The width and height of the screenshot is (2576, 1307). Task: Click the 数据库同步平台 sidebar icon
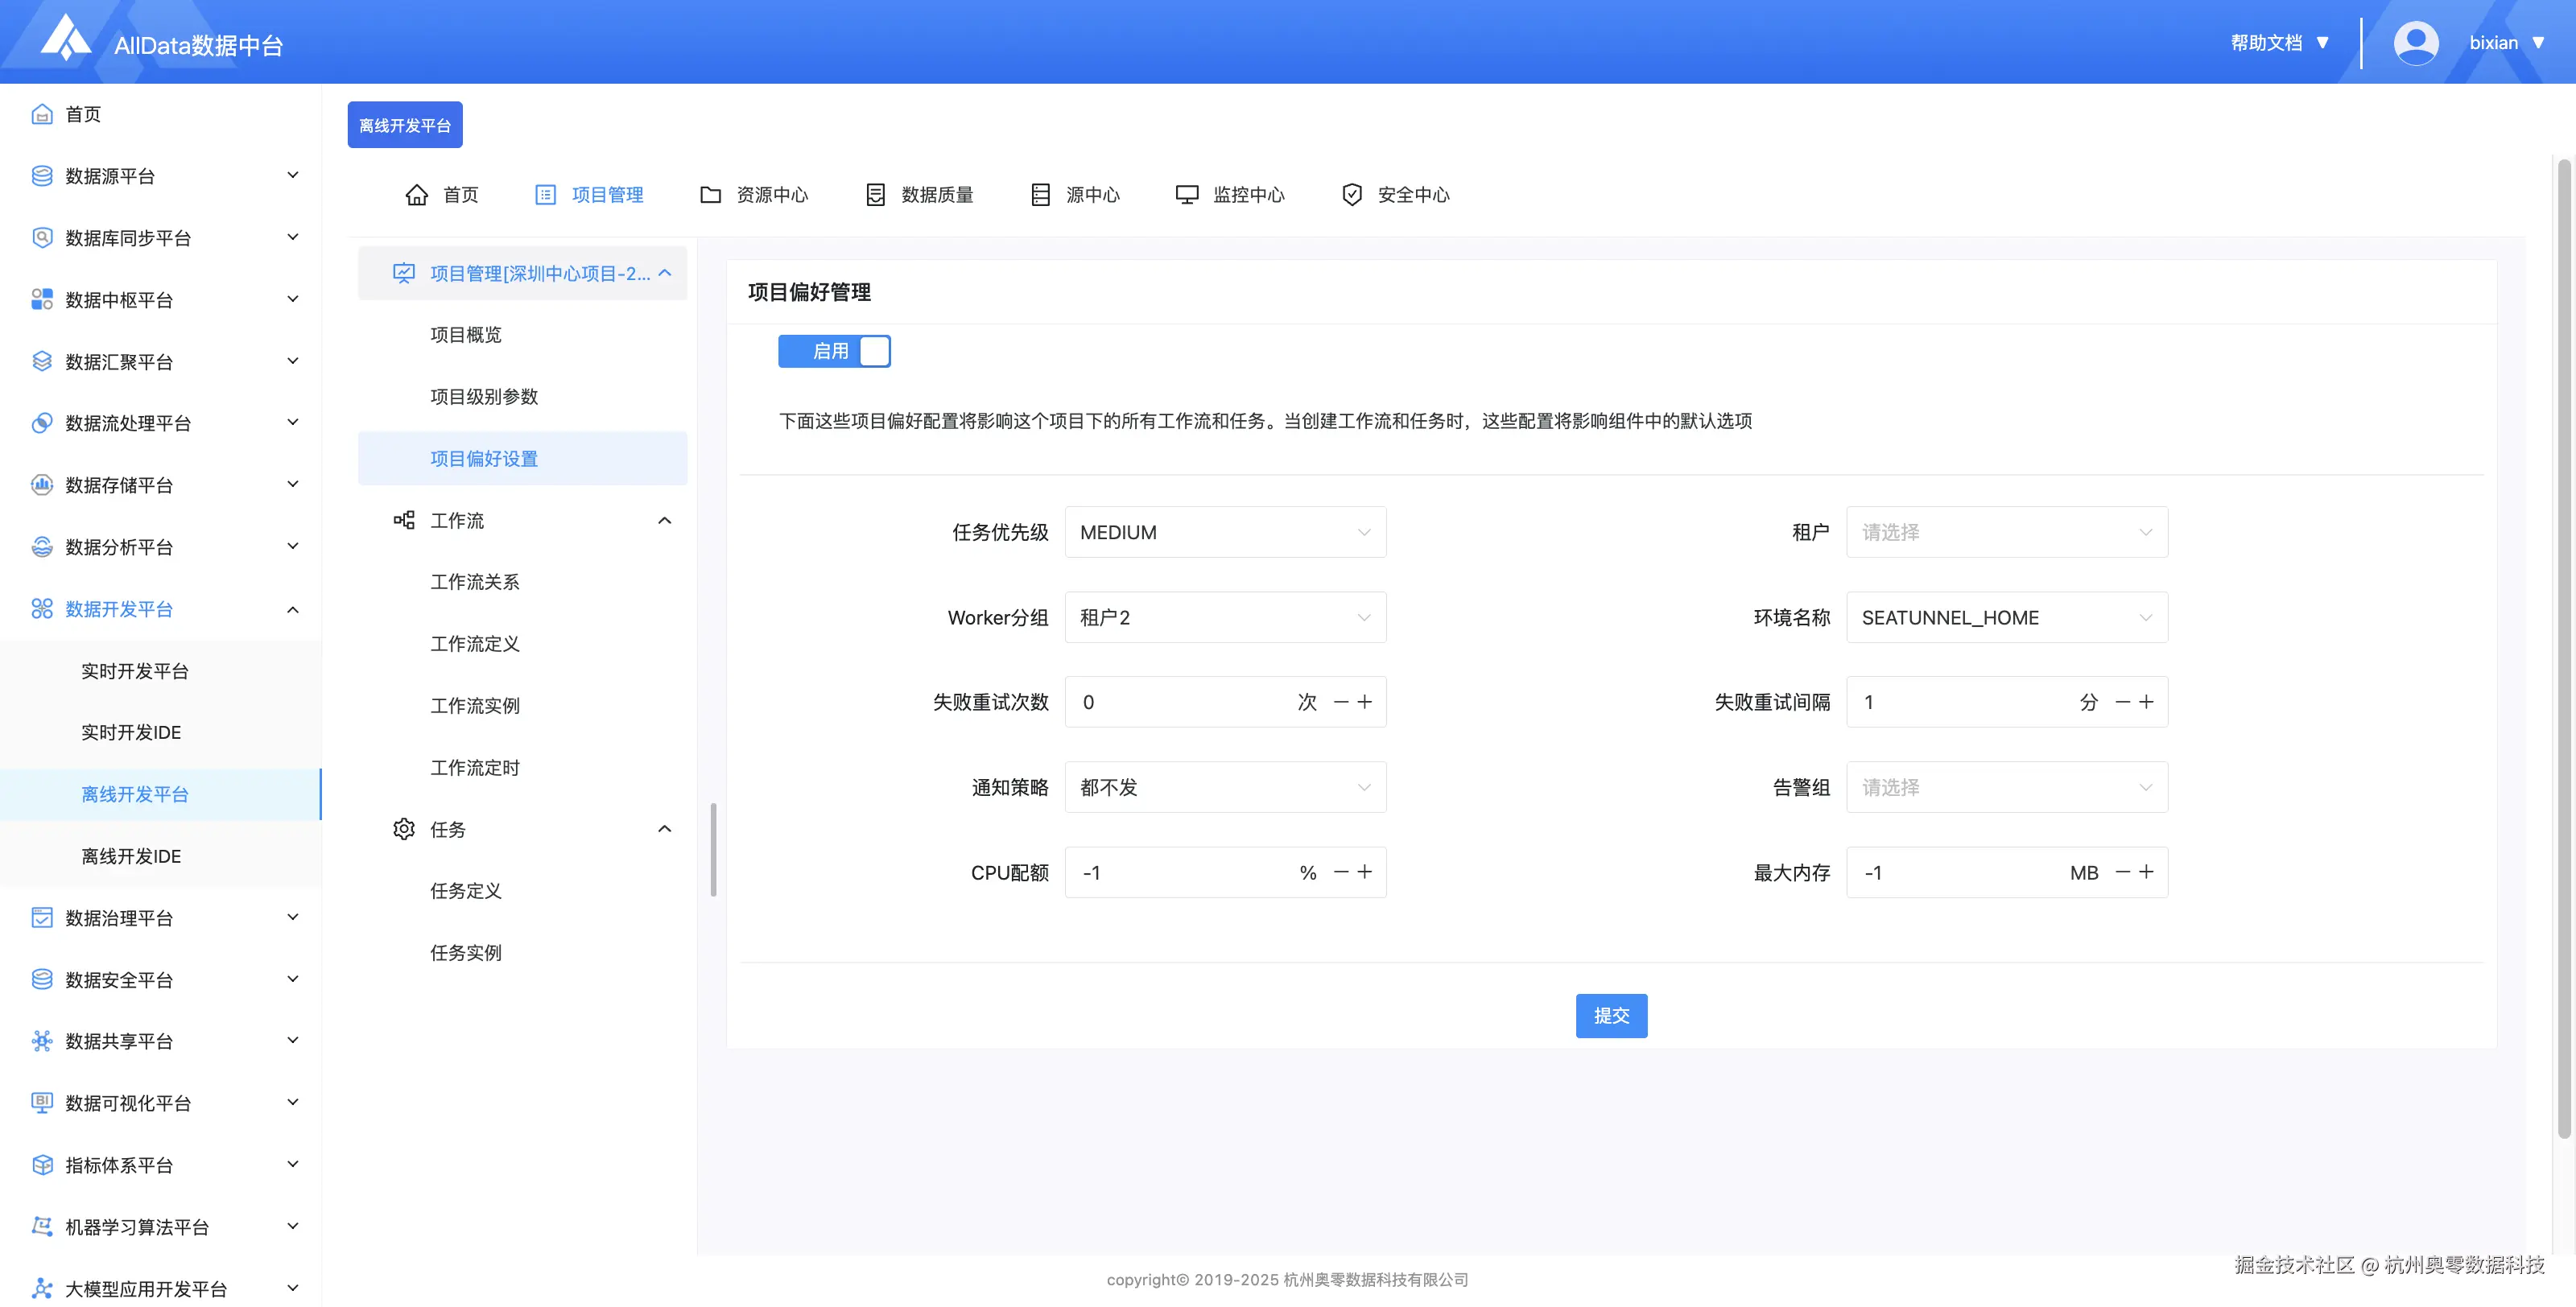[41, 238]
